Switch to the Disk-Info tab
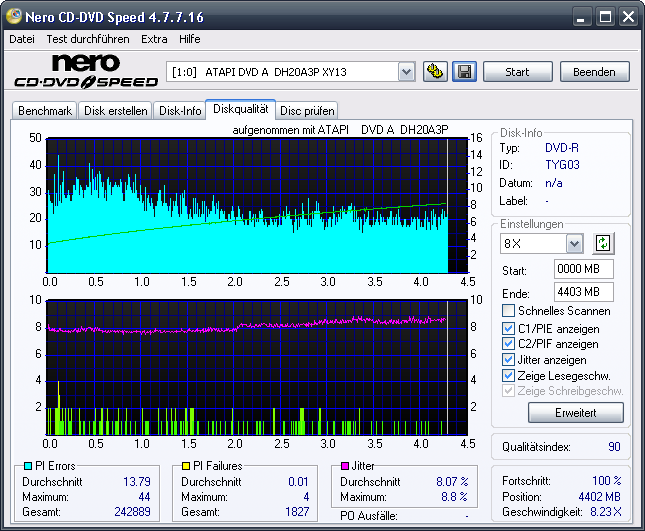This screenshot has height=531, width=645. (x=180, y=111)
